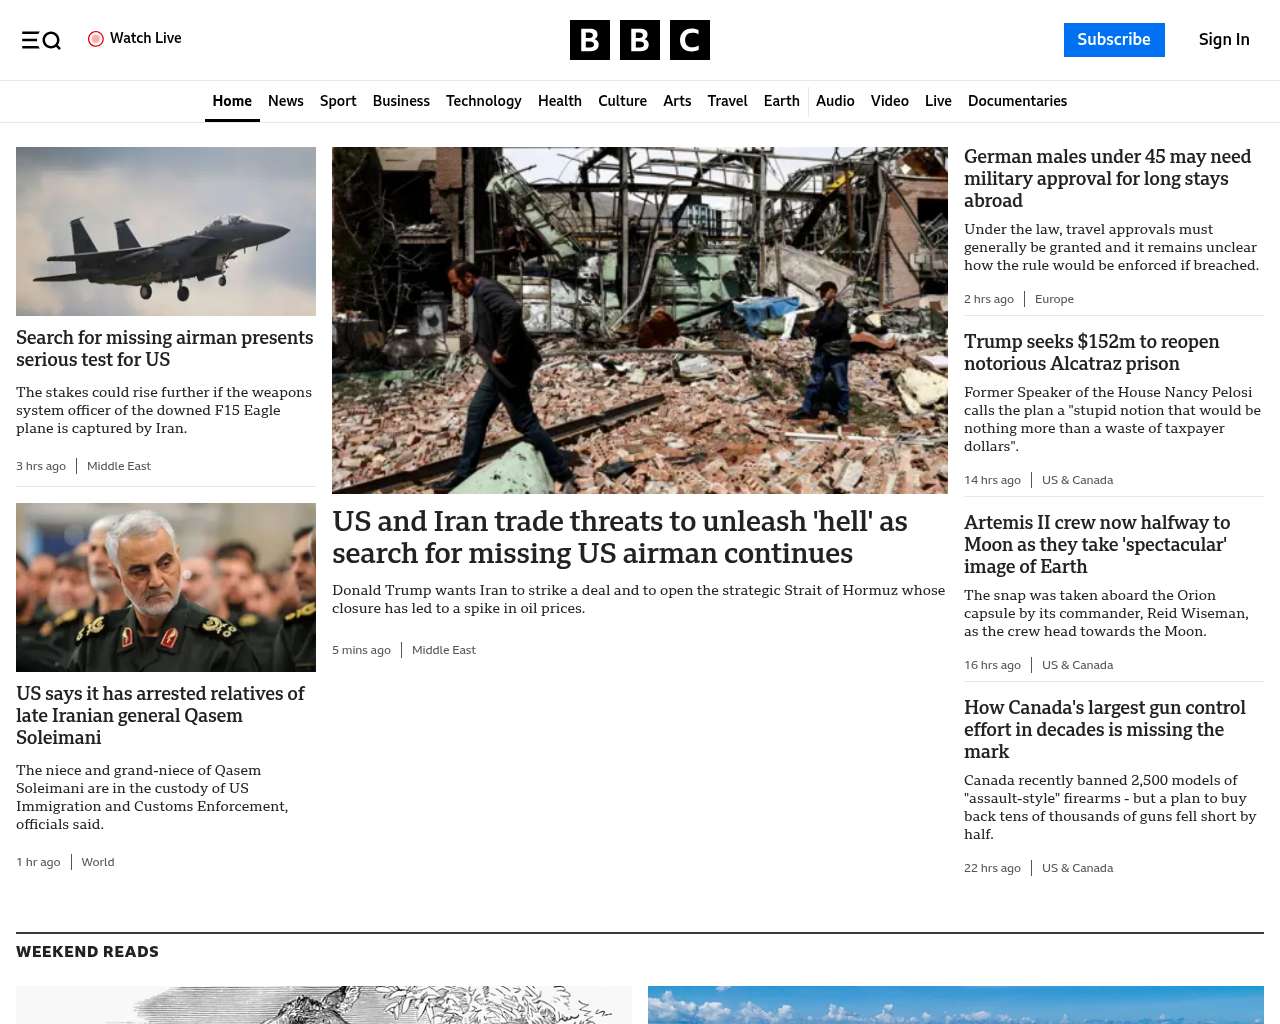Open 'Trump seeks $152m to reopen Alcatraz' headline

[1092, 352]
